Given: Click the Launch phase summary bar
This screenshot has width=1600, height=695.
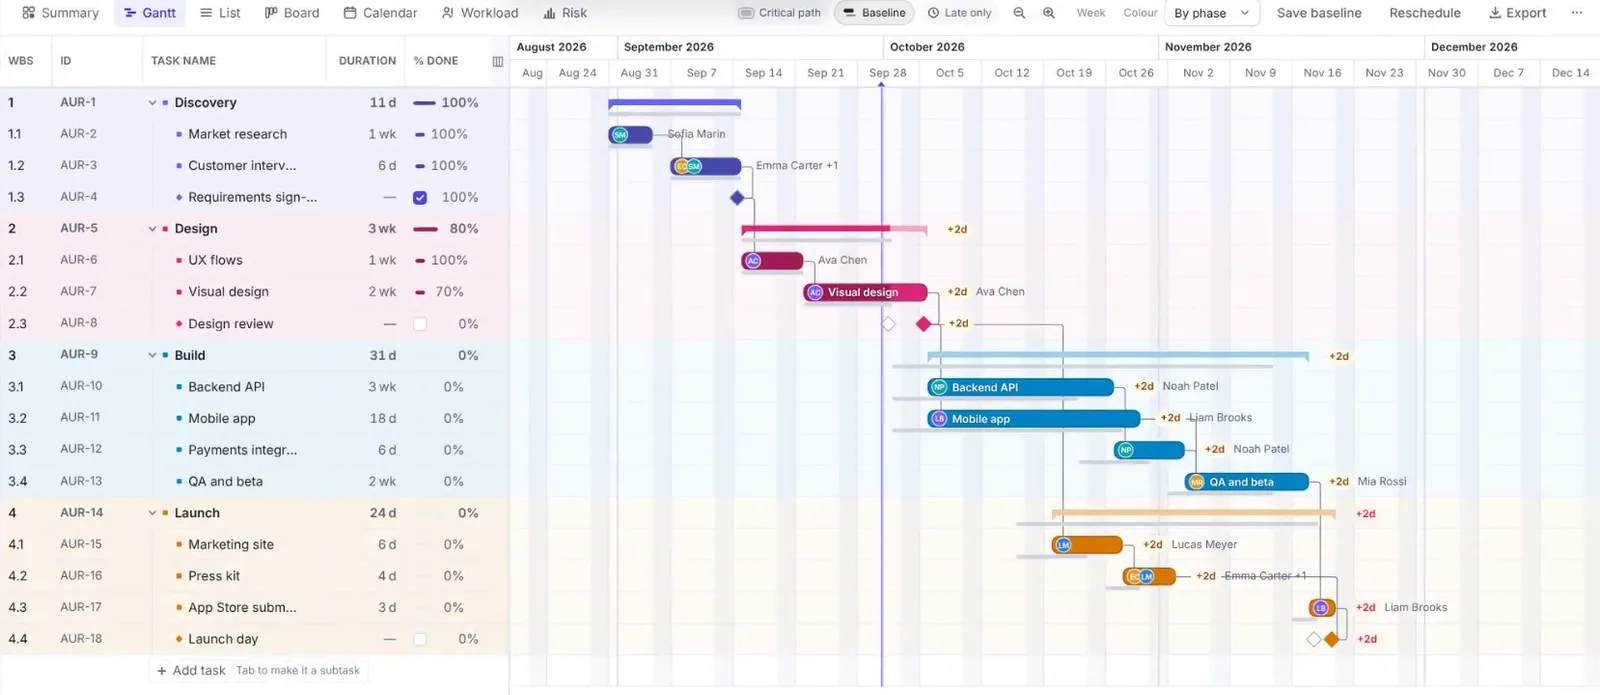Looking at the screenshot, I should pos(1193,513).
